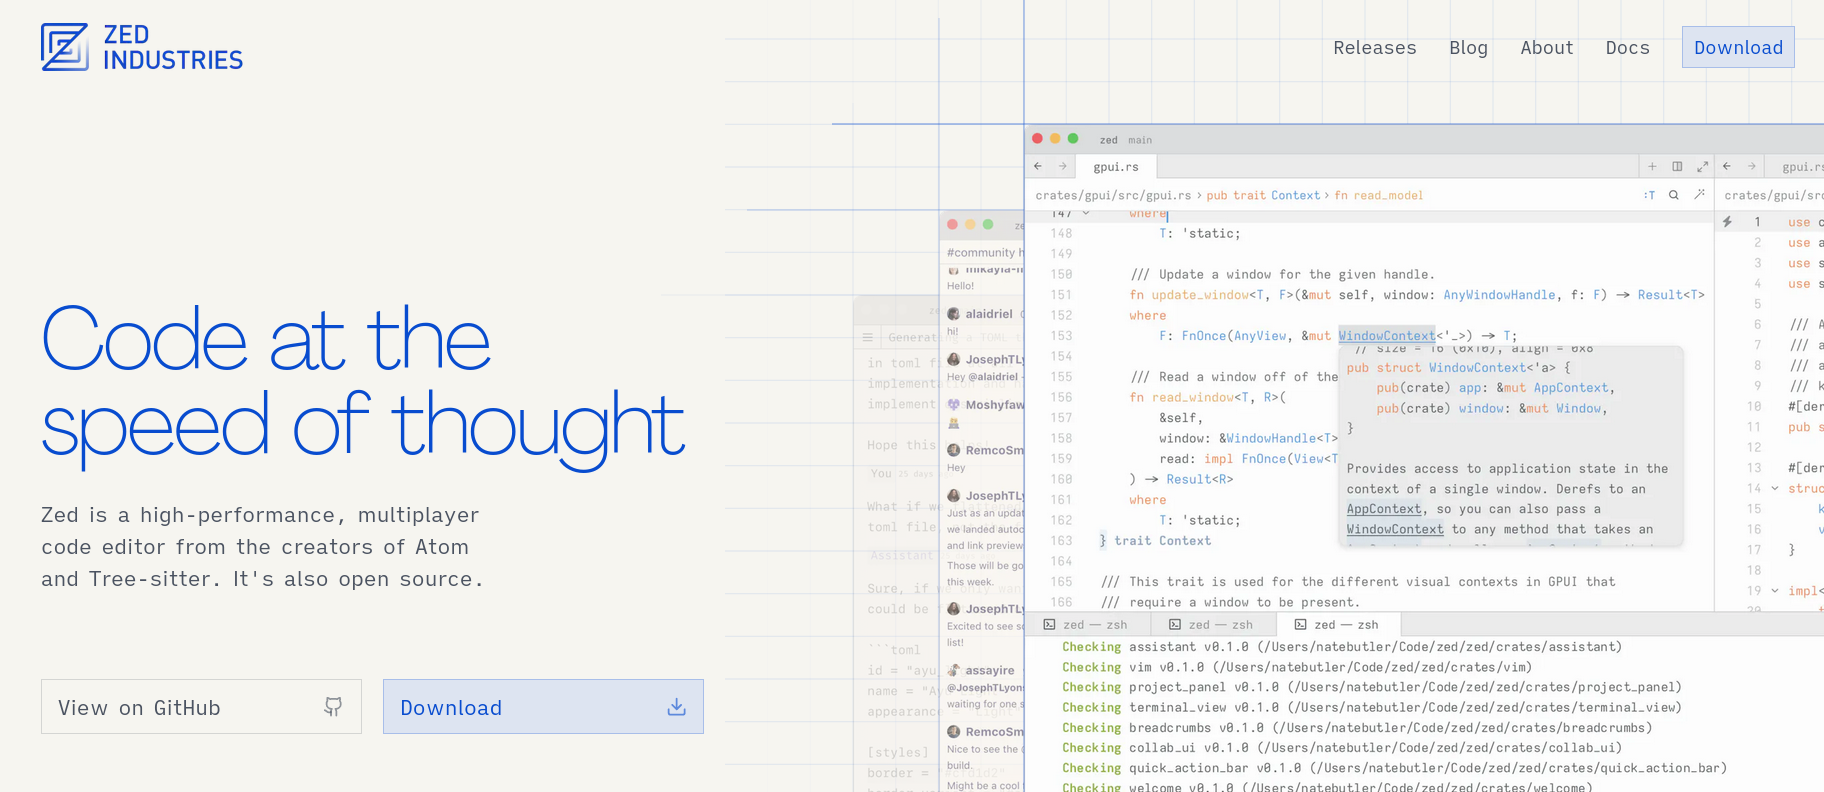Click the forward arrow in the left editor pane

1063,166
